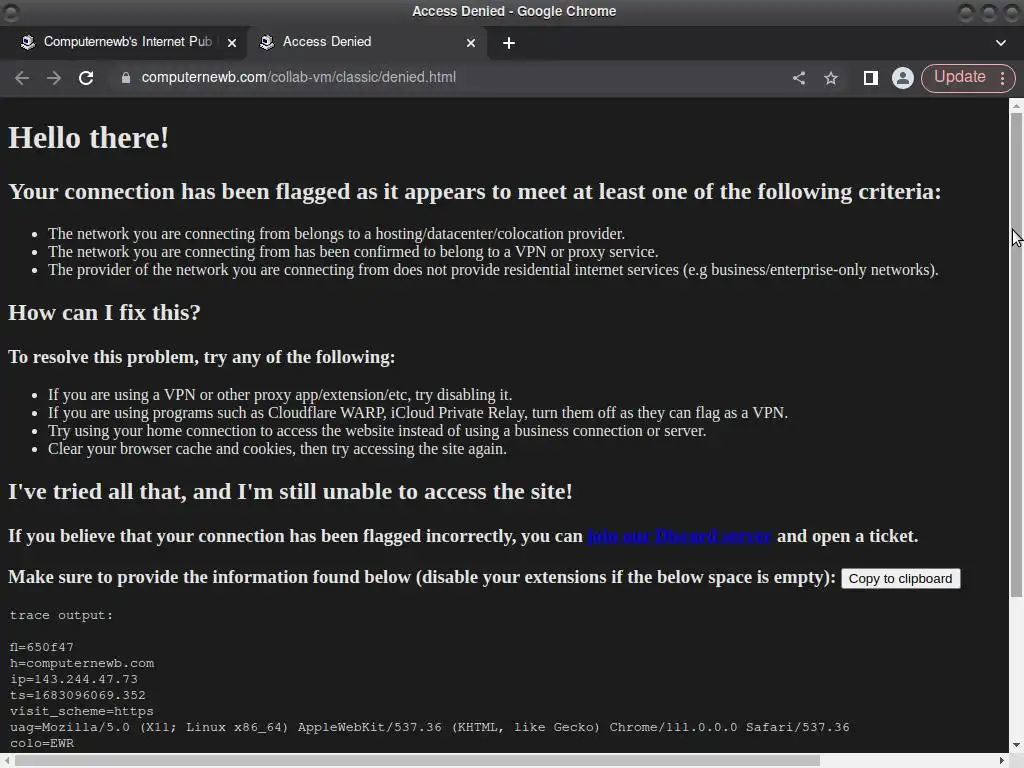Screen dimensions: 1024x768
Task: Select the colo=EWR trace line
Action: pyautogui.click(x=42, y=743)
